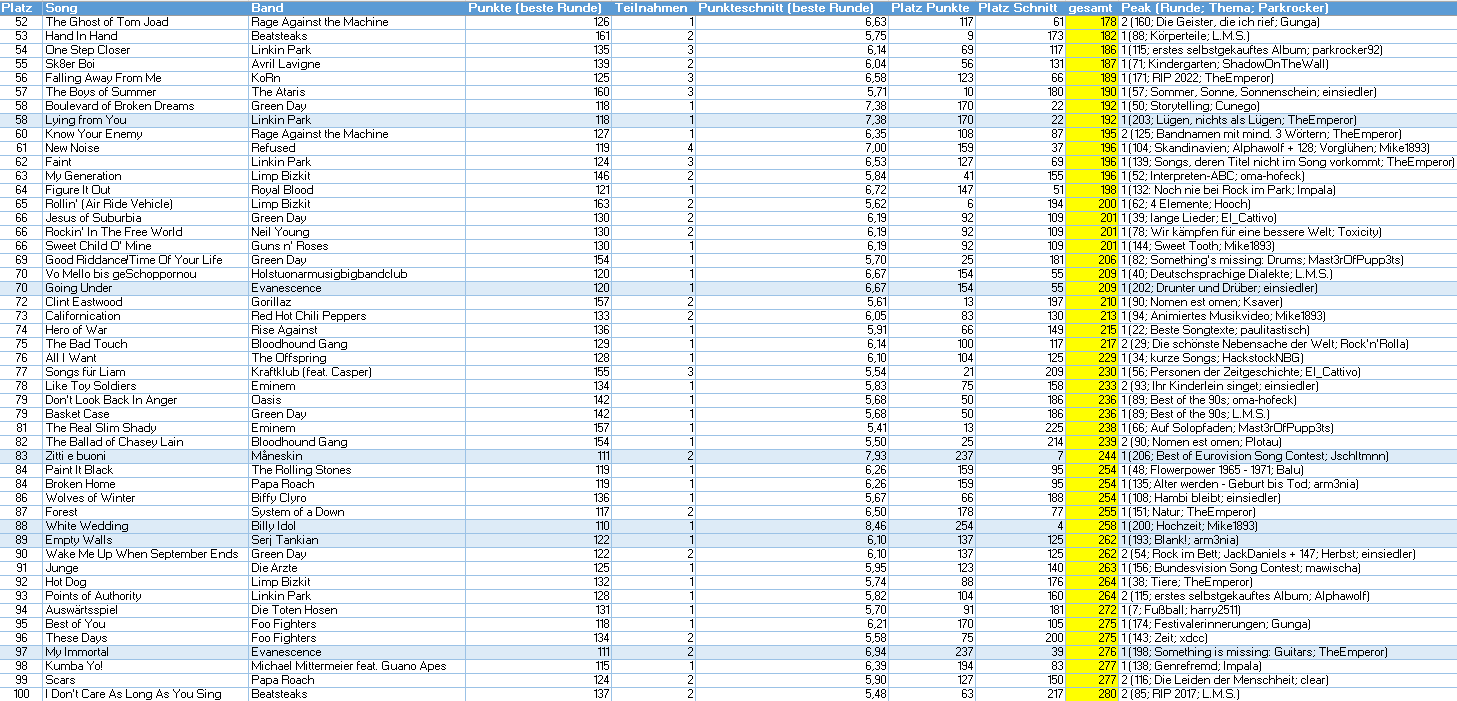
Task: Click song "I Don't Care As Long As You Sing"
Action: [x=146, y=694]
